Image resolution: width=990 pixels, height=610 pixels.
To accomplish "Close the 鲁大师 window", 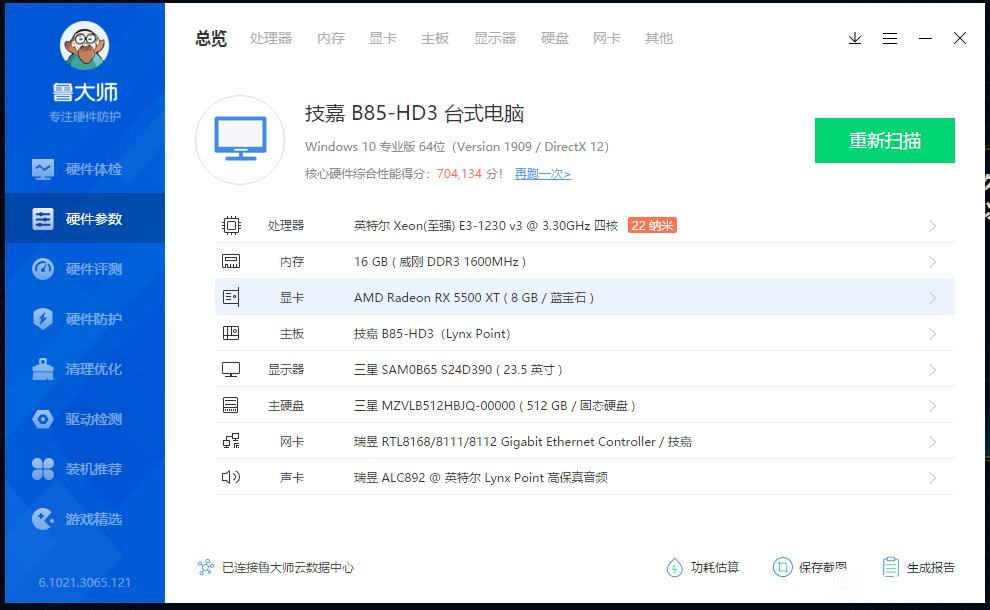I will tap(960, 39).
